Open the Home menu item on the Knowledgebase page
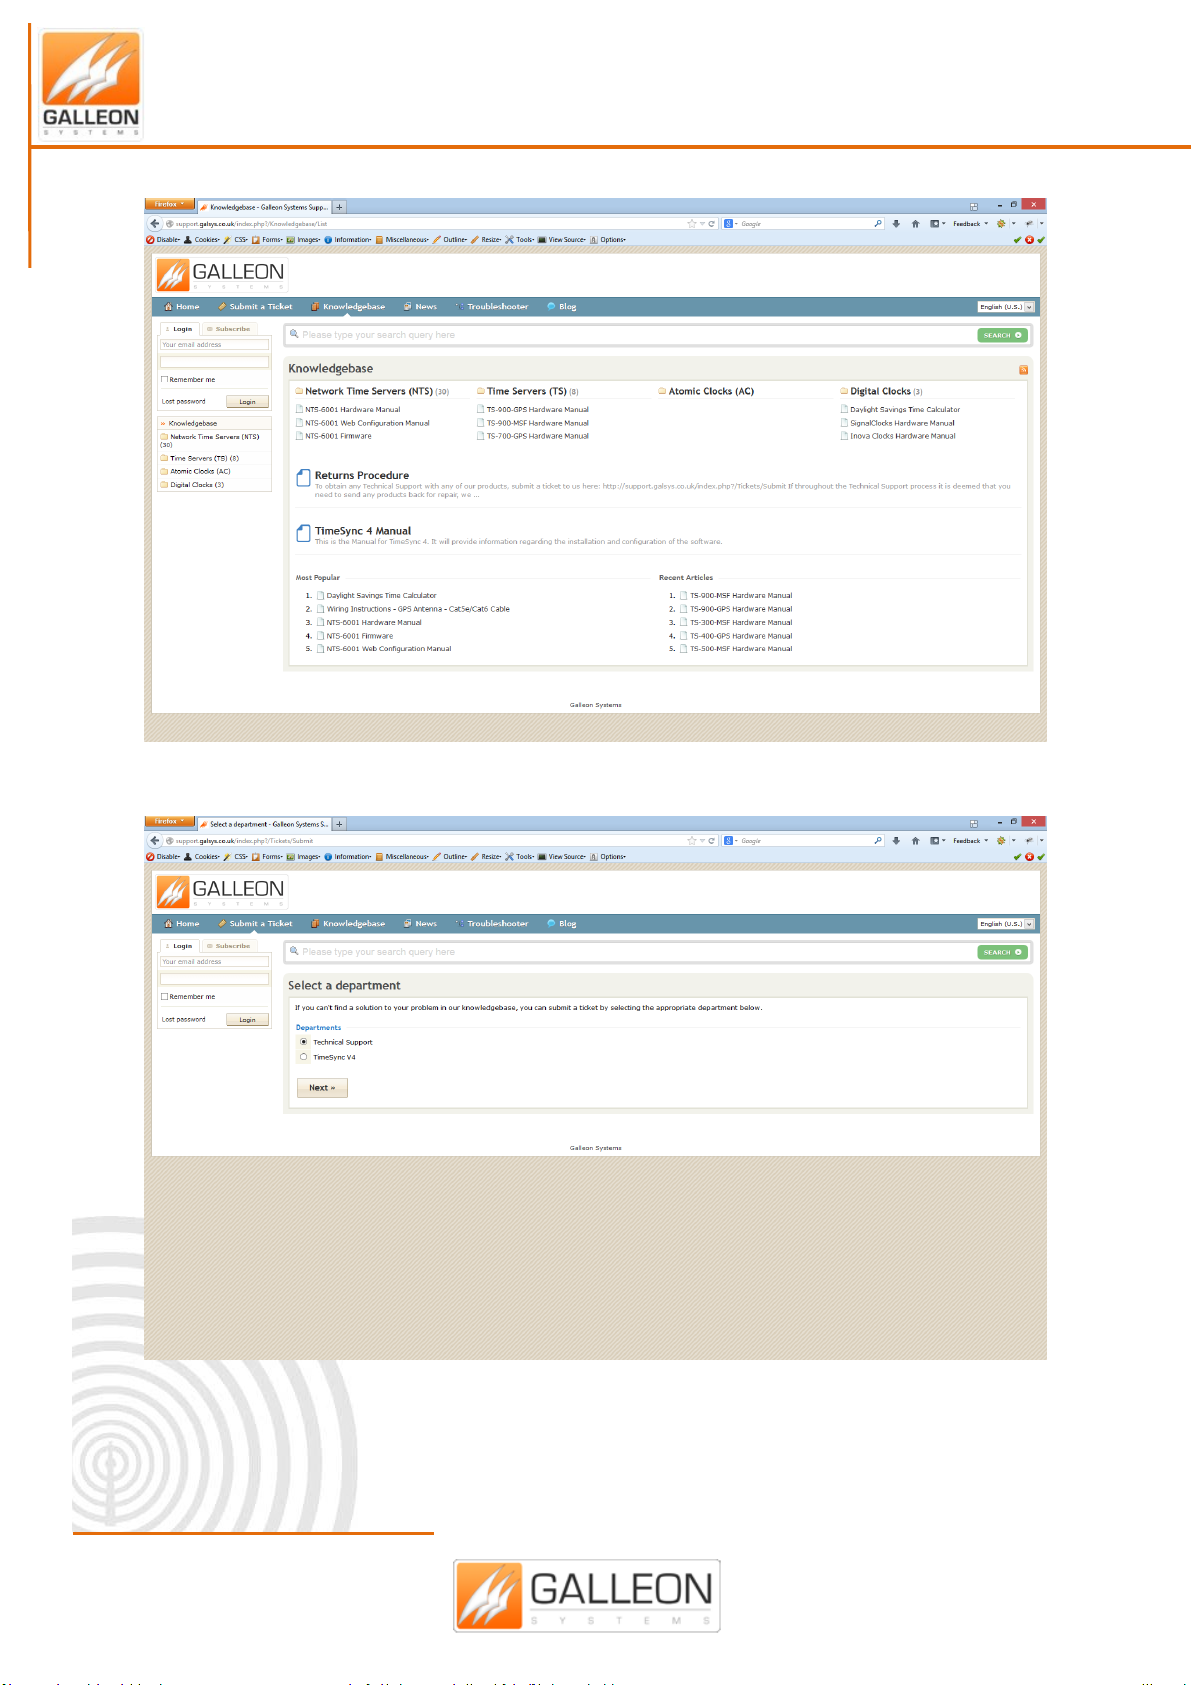The height and width of the screenshot is (1685, 1192). 182,307
